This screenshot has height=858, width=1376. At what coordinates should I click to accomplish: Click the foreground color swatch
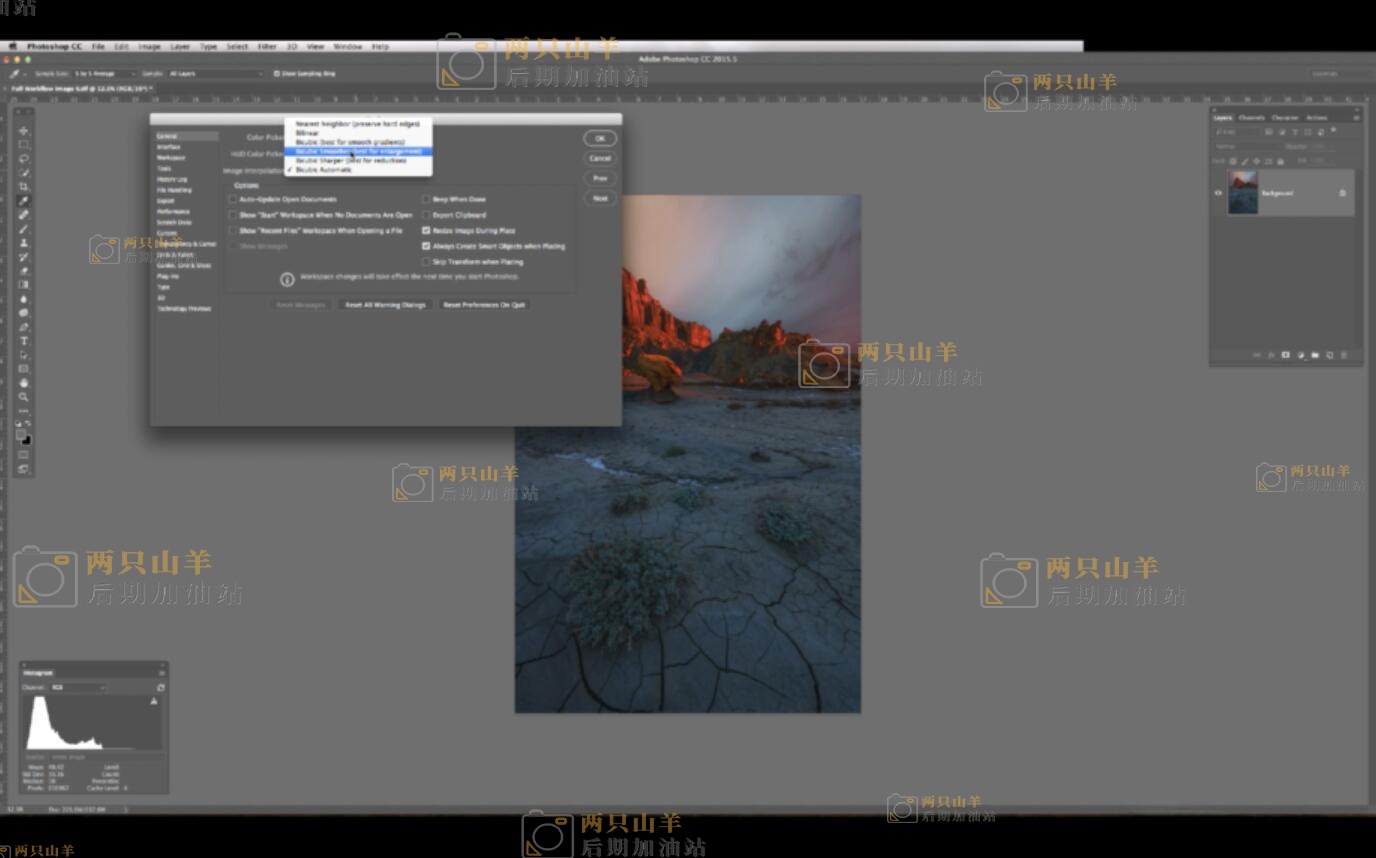tap(21, 436)
